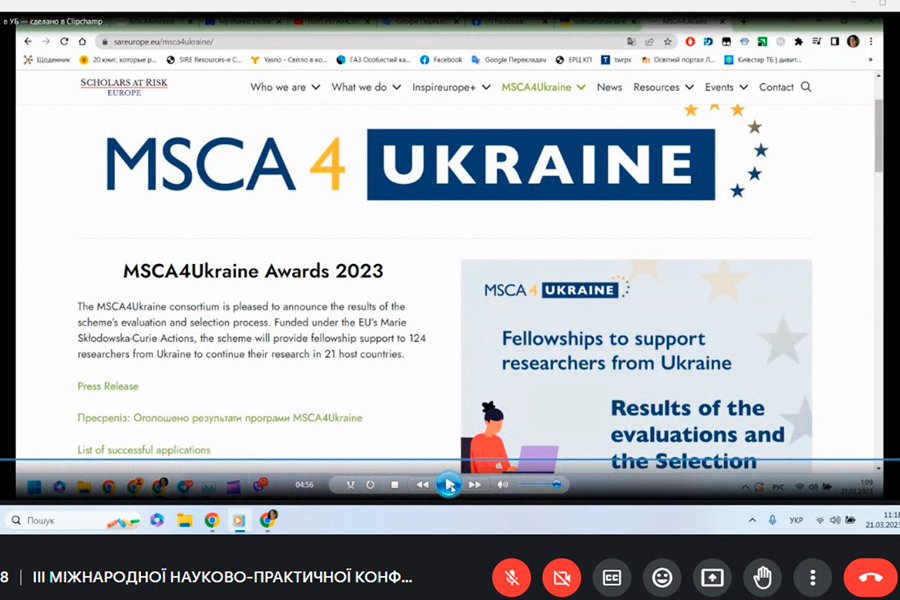Click the media player Rewind button
Image resolution: width=900 pixels, height=600 pixels.
(x=422, y=485)
